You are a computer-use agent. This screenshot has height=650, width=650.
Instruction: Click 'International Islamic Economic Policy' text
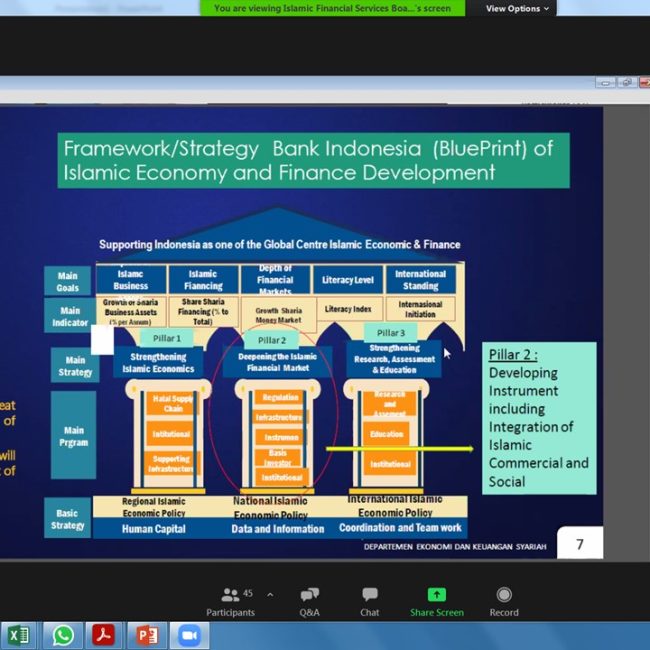395,506
